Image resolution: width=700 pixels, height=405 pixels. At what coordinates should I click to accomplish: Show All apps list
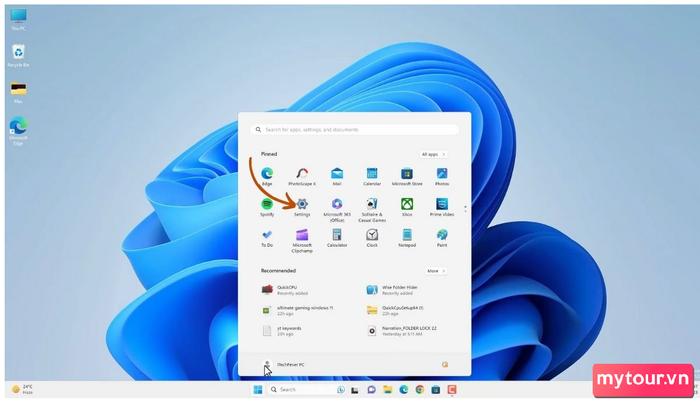(433, 154)
